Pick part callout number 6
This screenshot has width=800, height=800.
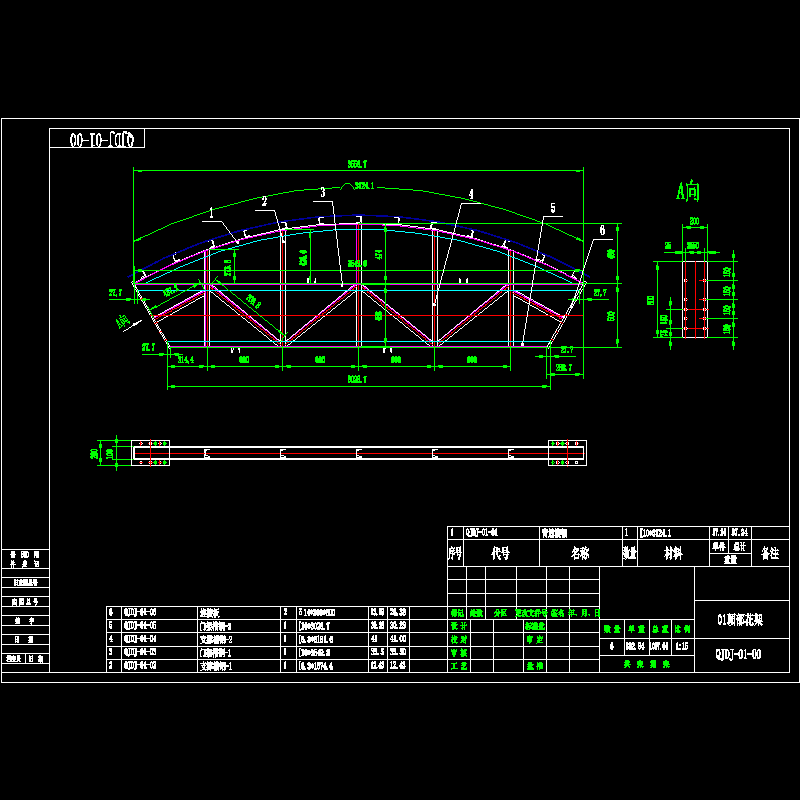[x=602, y=229]
